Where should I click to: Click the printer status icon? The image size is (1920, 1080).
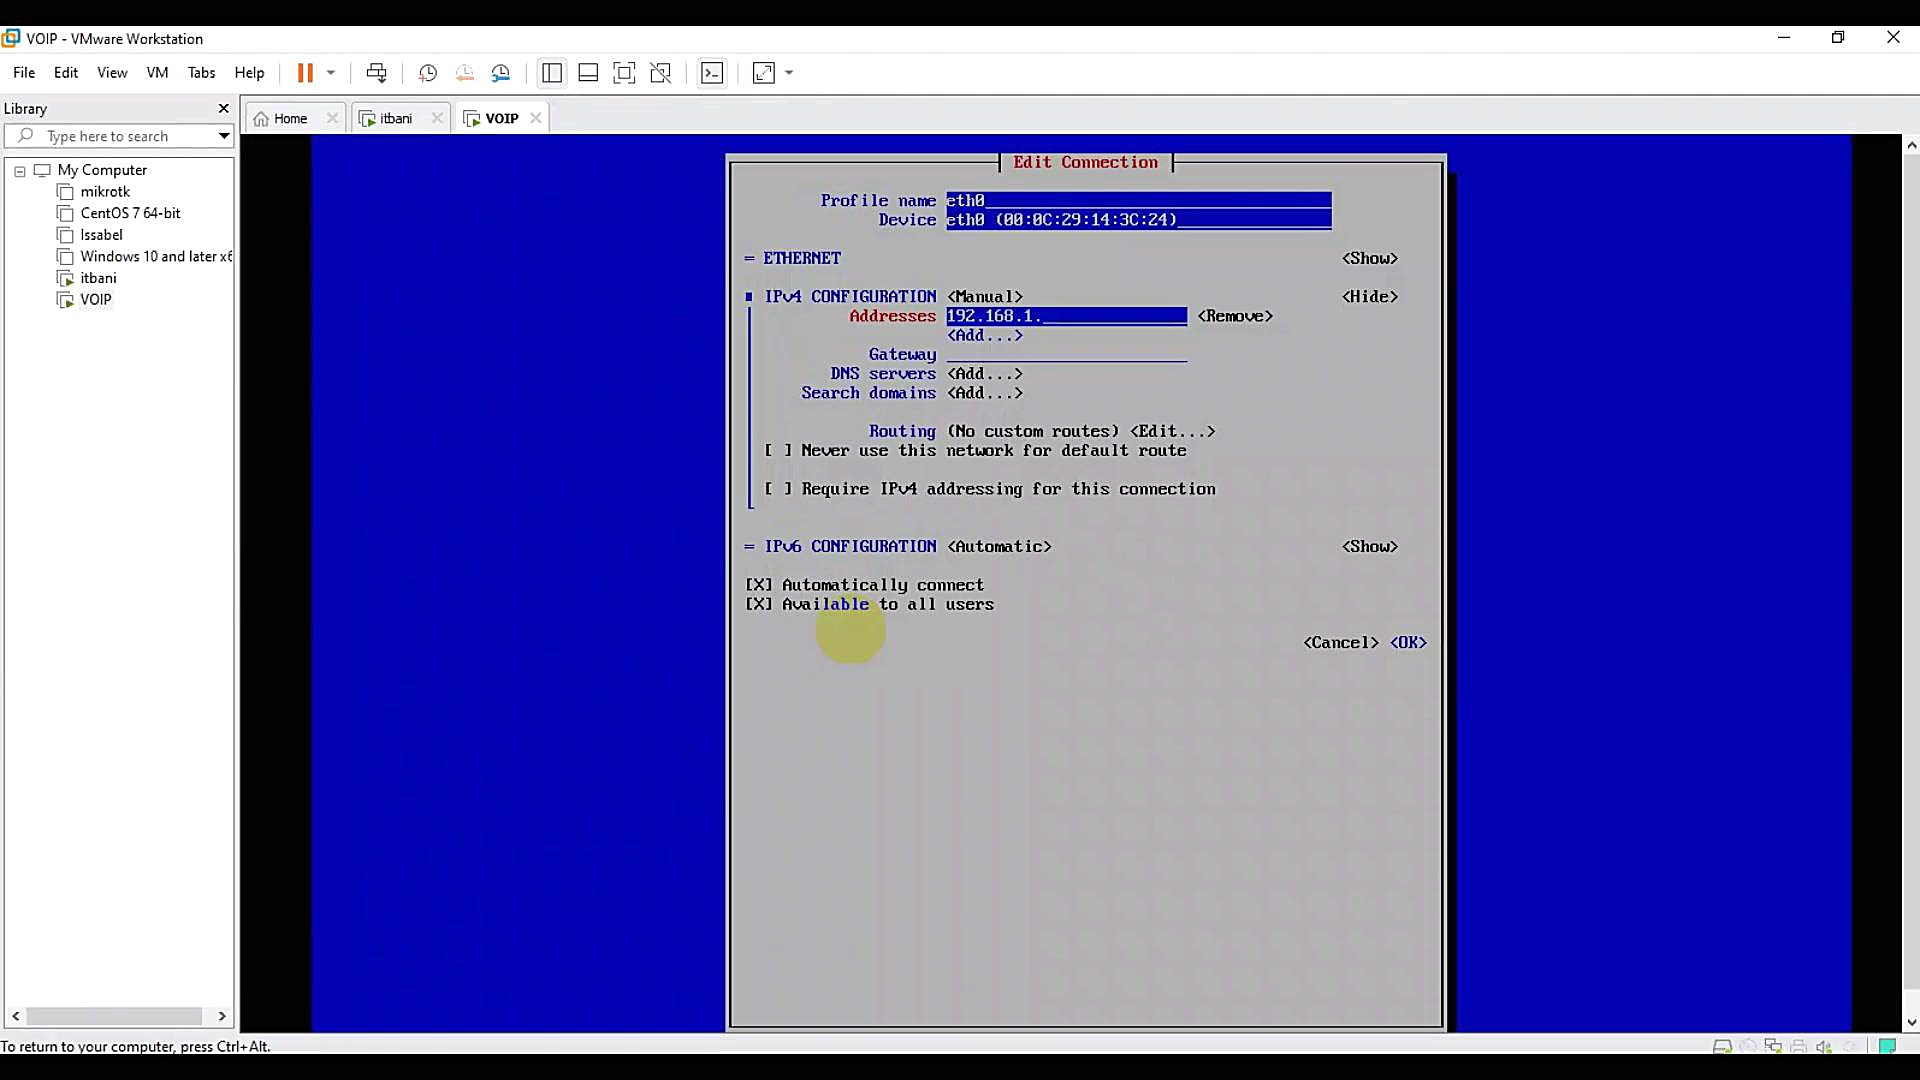[x=1799, y=1046]
